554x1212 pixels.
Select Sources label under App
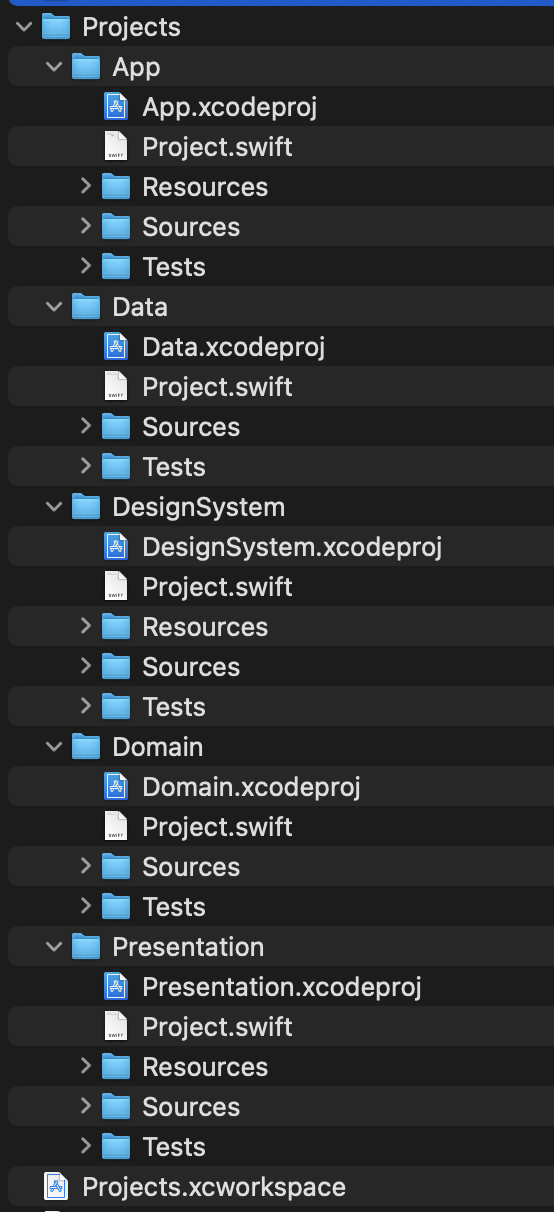[x=191, y=226]
